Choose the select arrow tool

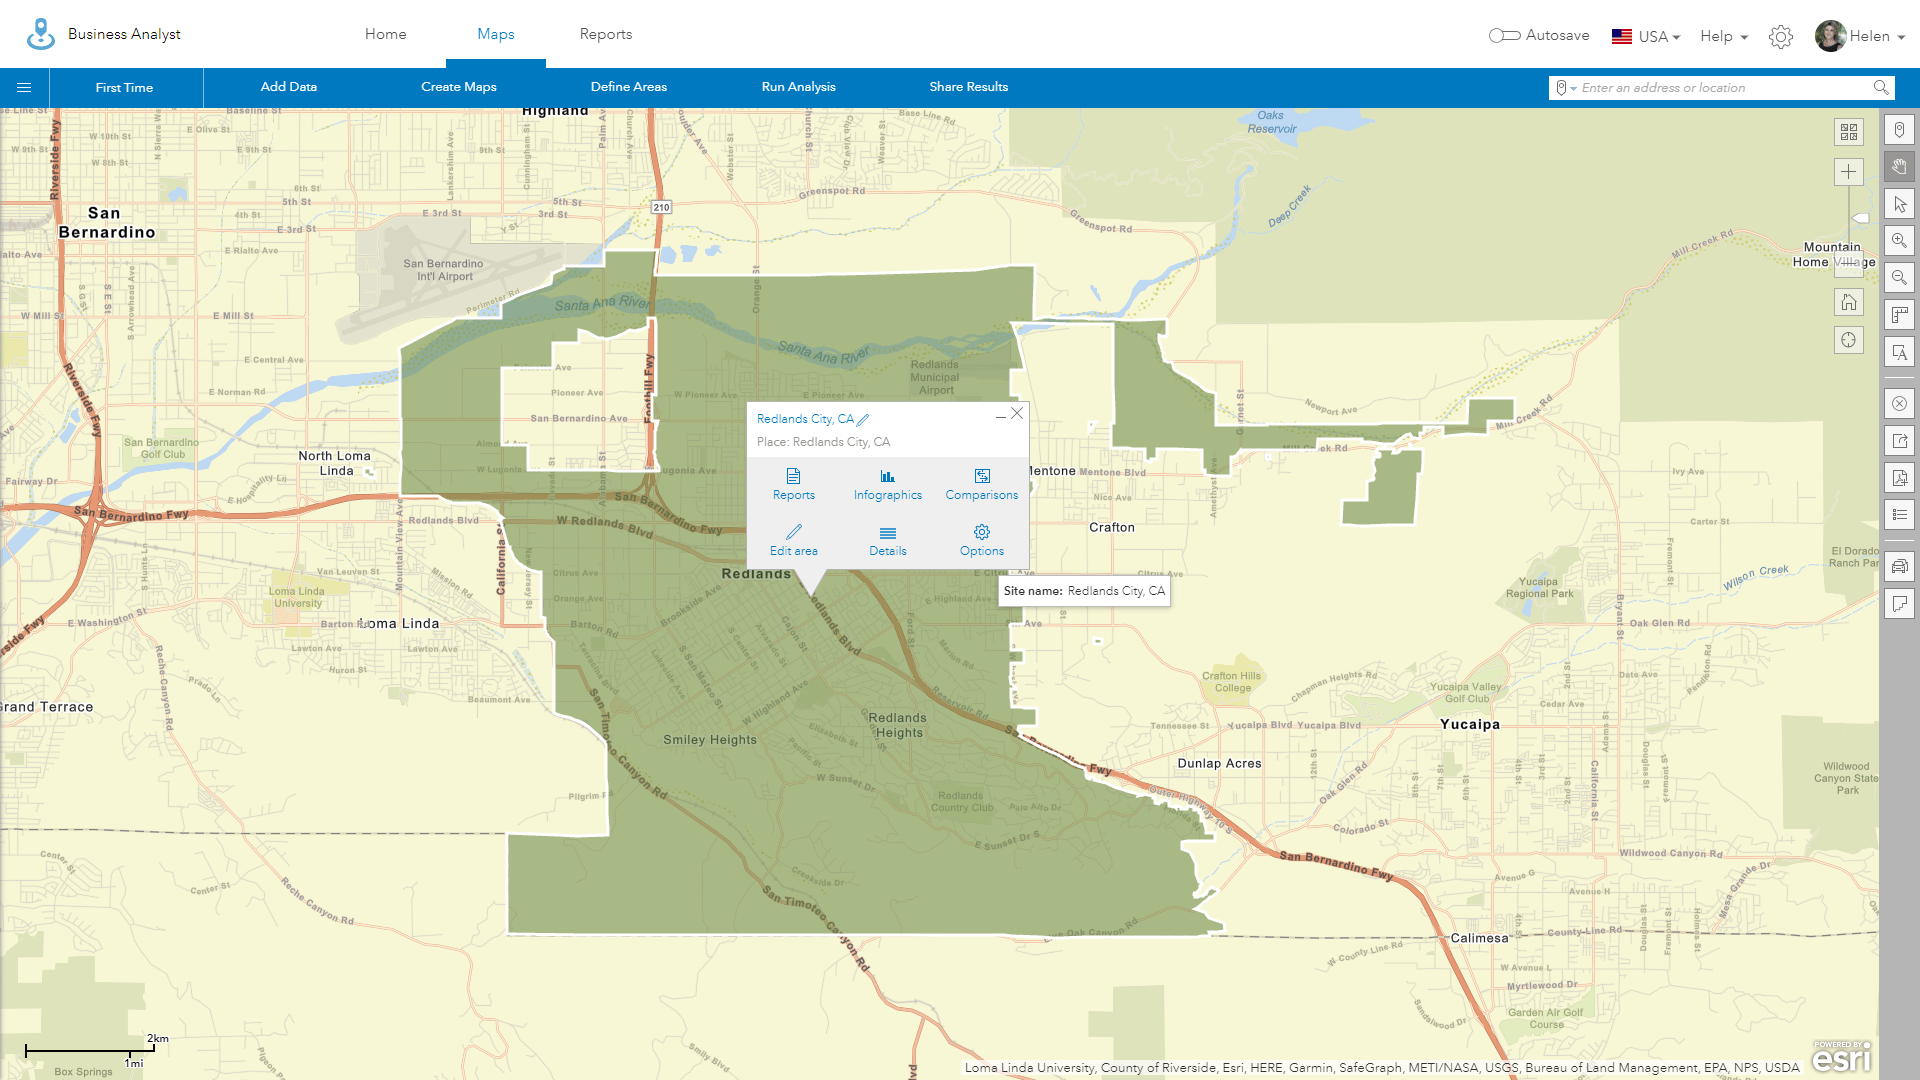click(x=1899, y=204)
